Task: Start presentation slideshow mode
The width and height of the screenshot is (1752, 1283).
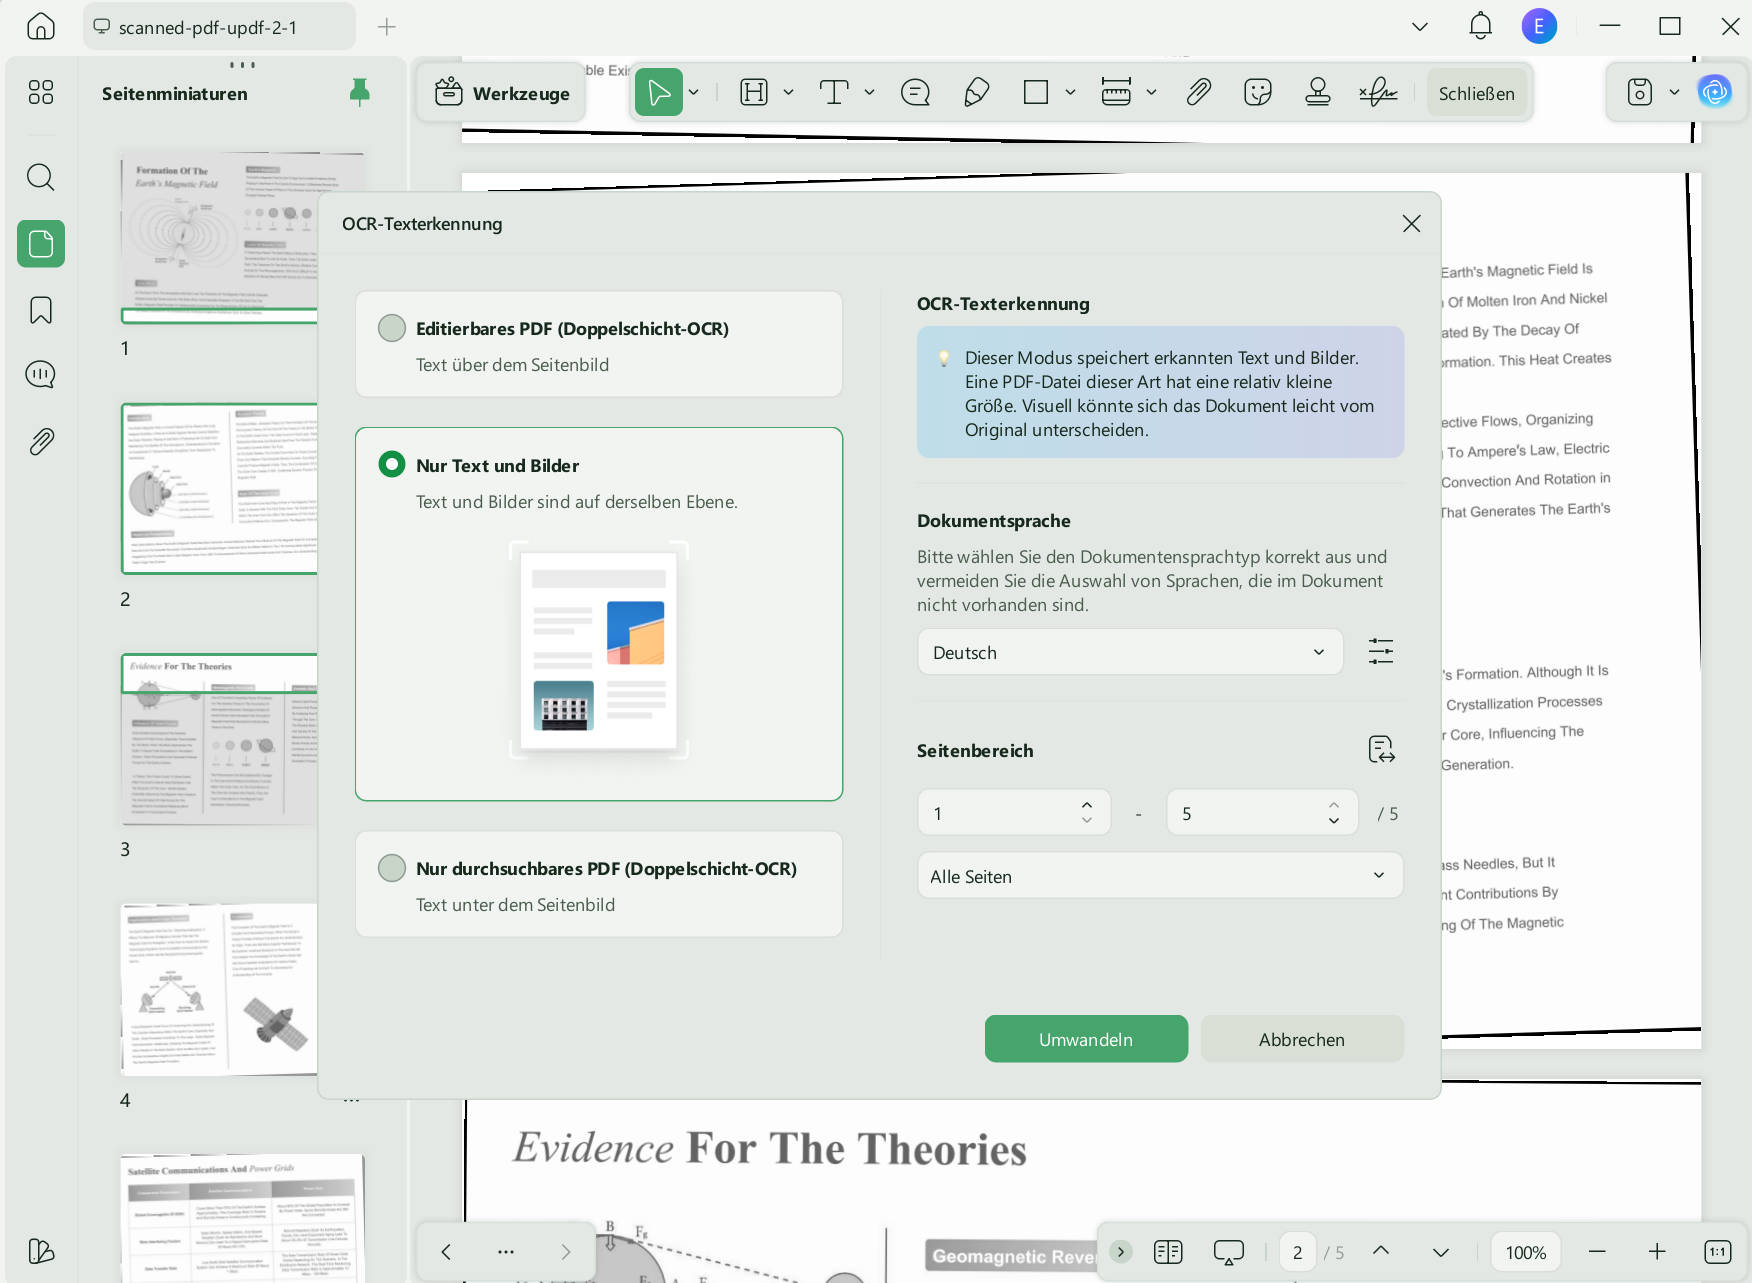Action: 1228,1252
